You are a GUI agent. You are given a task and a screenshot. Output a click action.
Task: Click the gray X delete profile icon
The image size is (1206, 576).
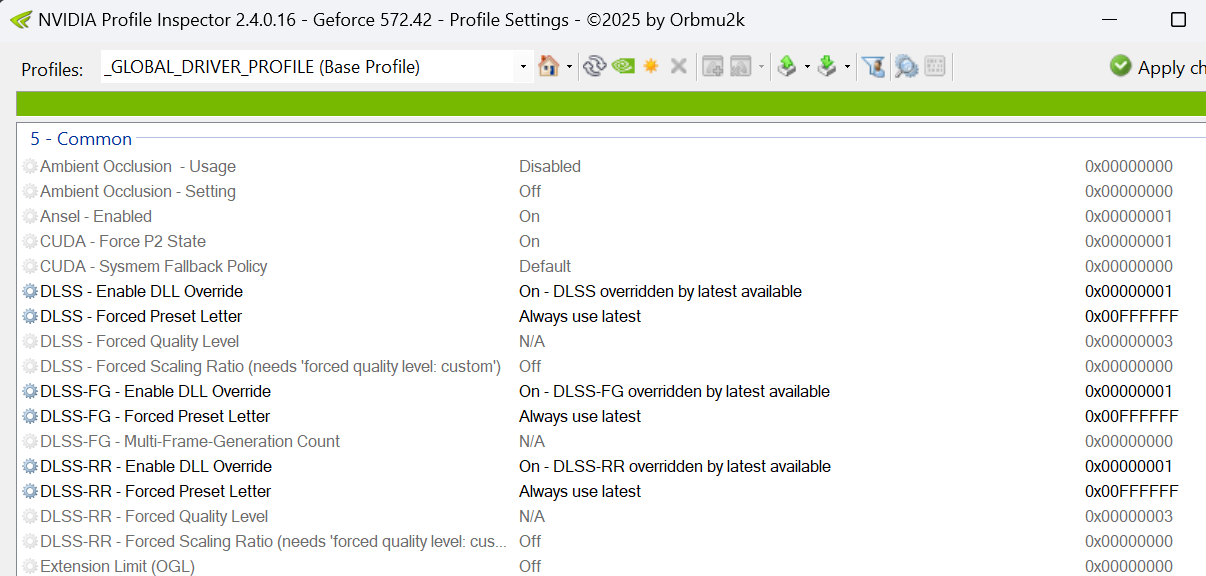(x=679, y=66)
